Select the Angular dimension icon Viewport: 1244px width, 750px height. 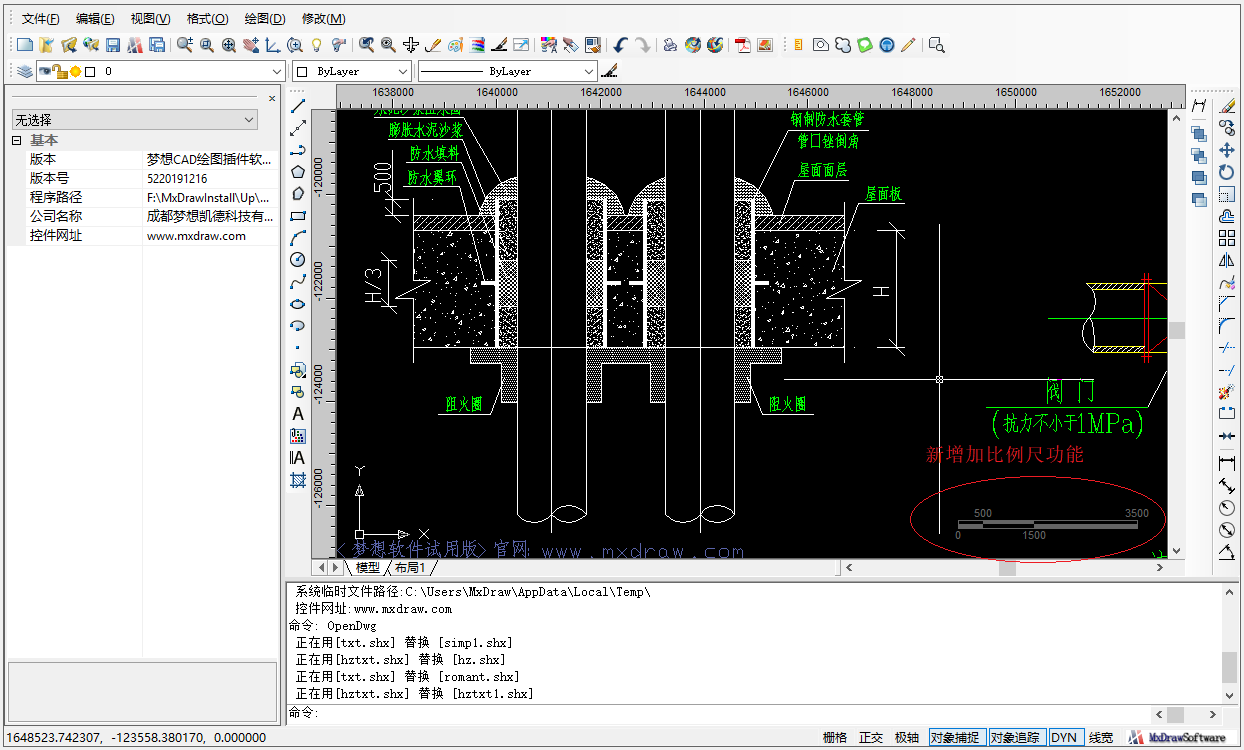point(1227,552)
